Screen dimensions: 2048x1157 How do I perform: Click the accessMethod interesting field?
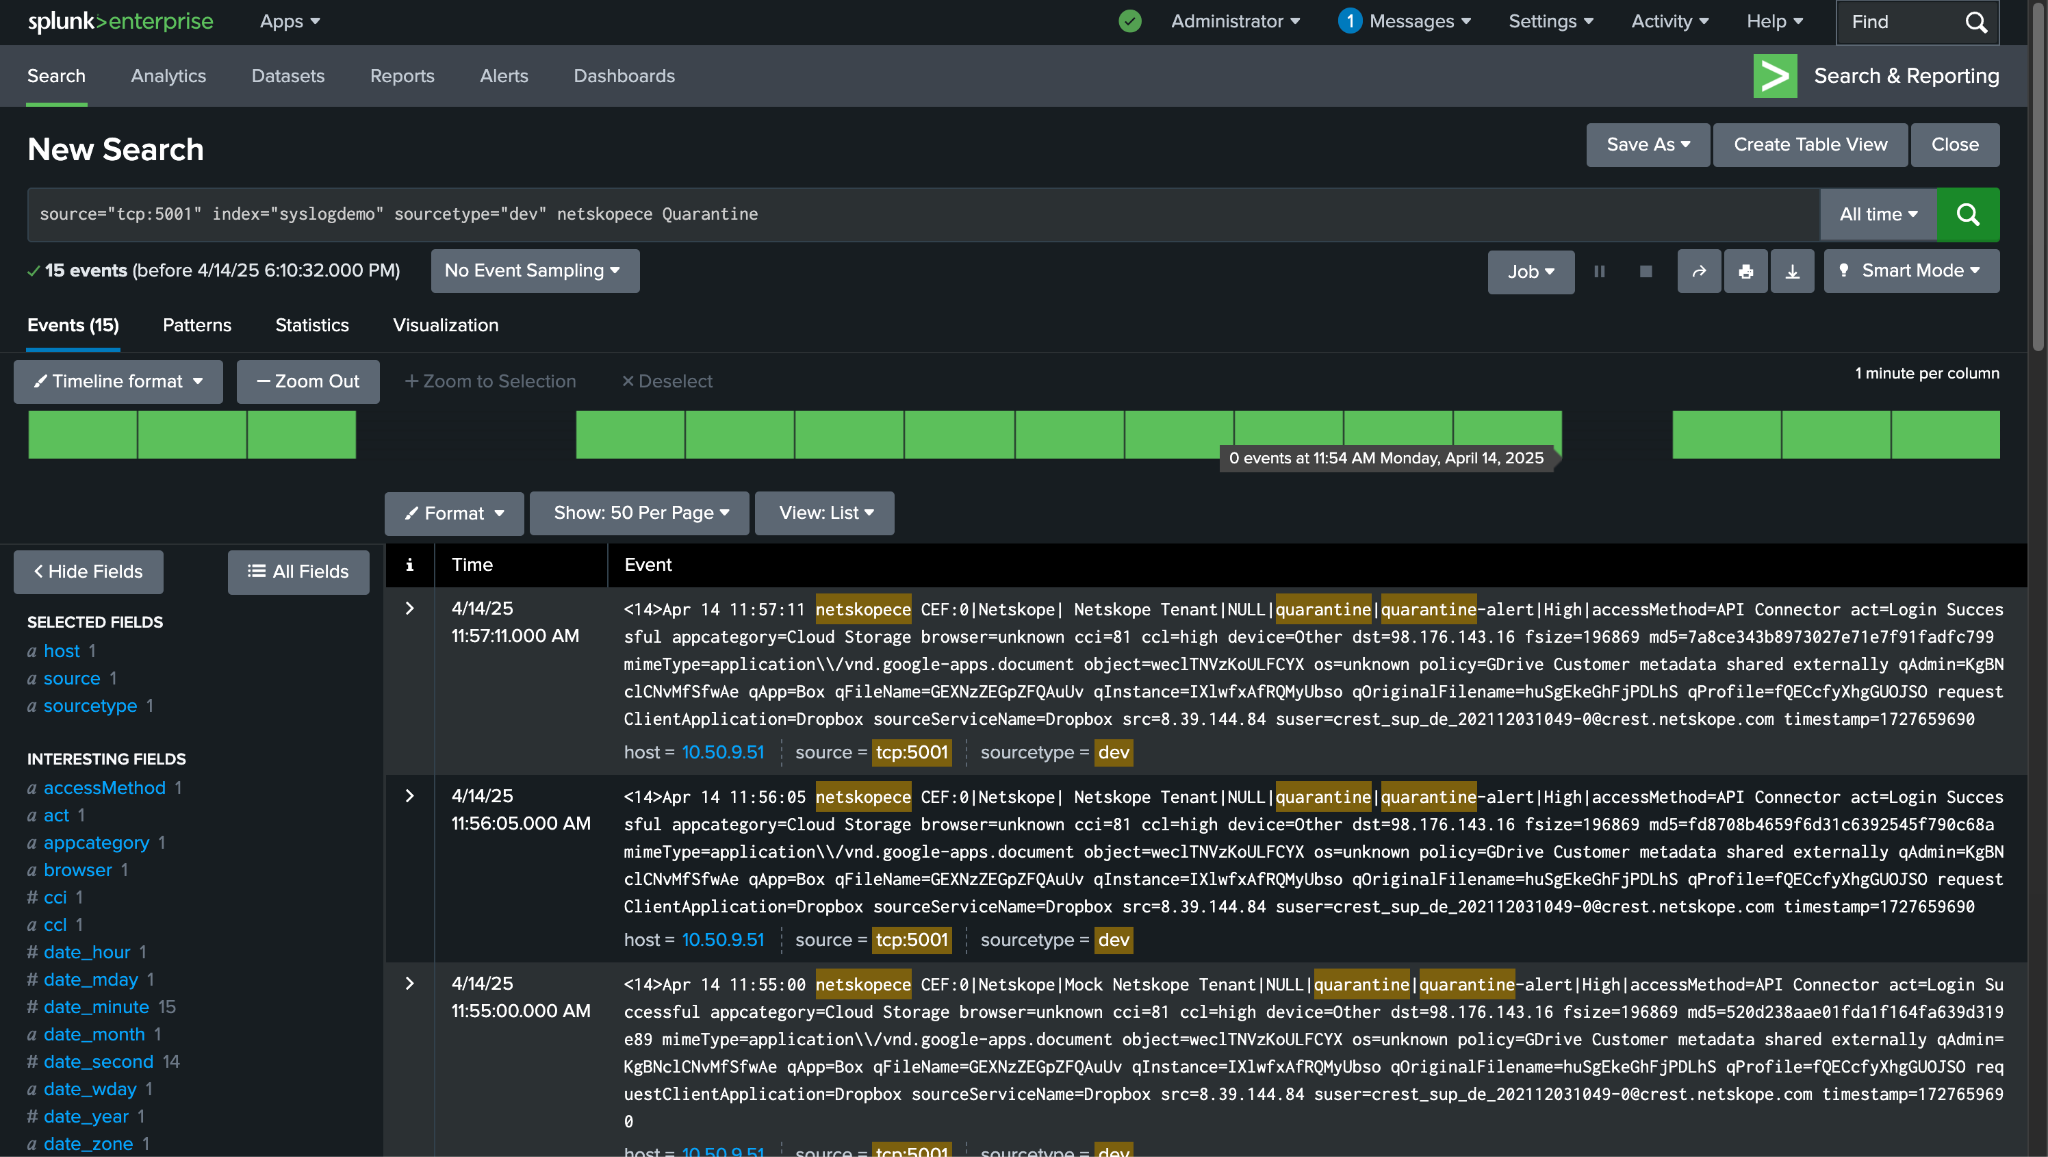[x=104, y=788]
